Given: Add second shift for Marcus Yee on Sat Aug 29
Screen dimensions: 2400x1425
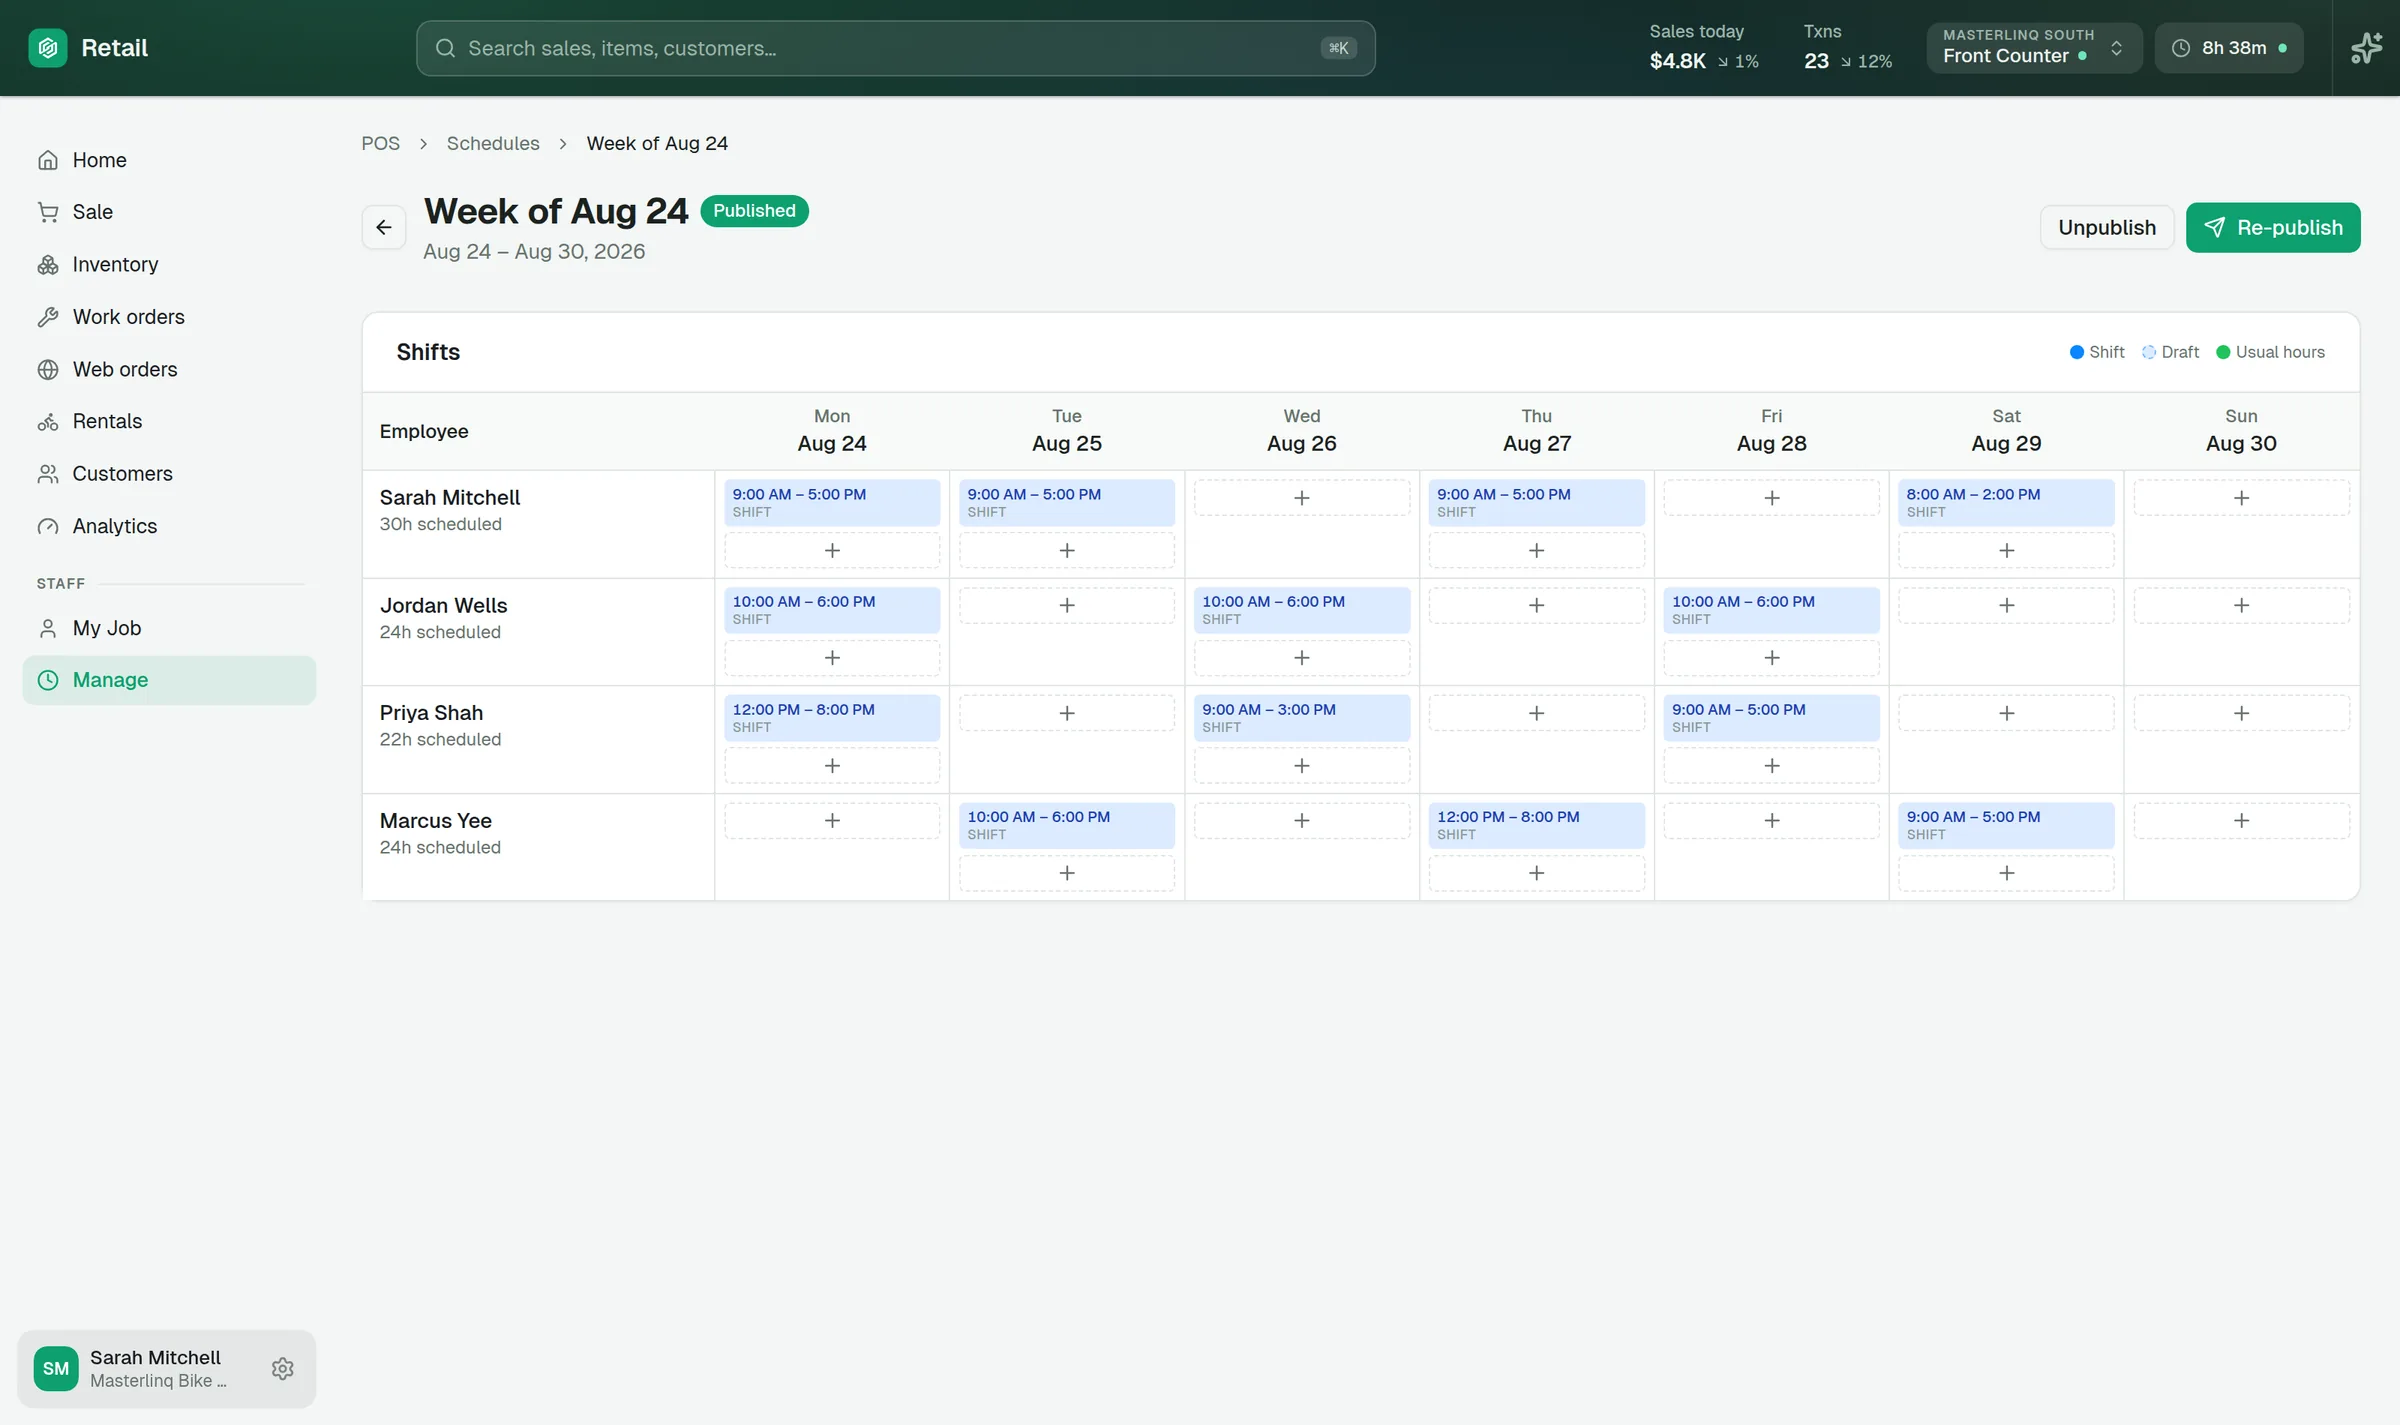Looking at the screenshot, I should click(2006, 873).
